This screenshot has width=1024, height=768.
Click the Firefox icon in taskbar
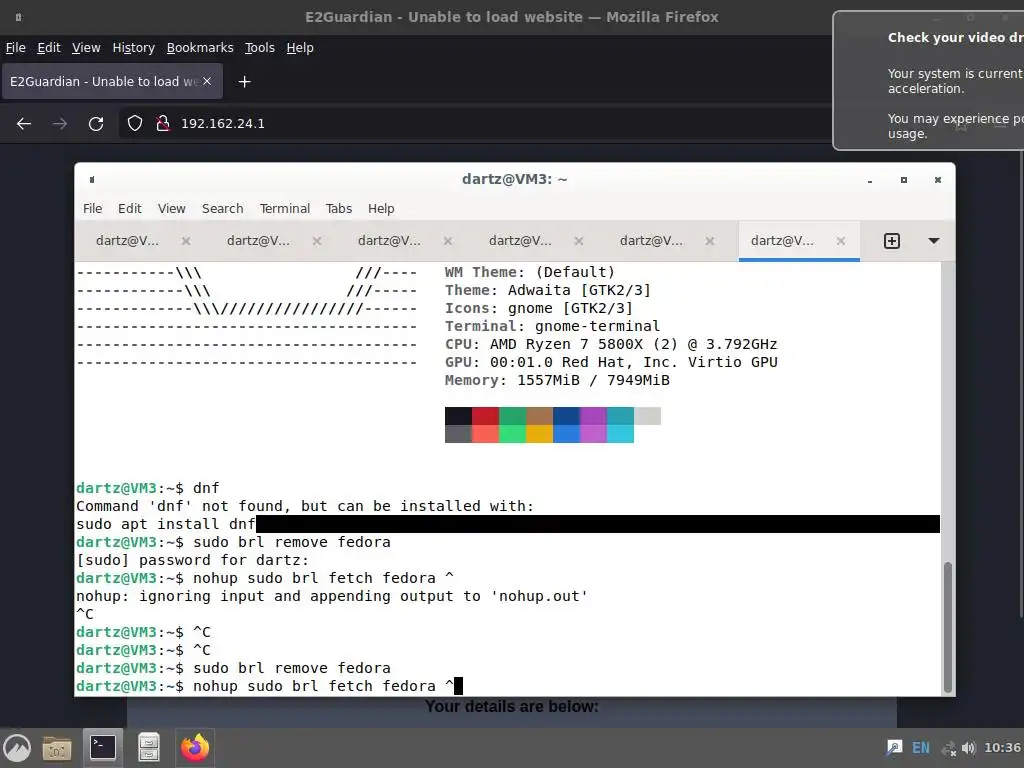coord(195,748)
